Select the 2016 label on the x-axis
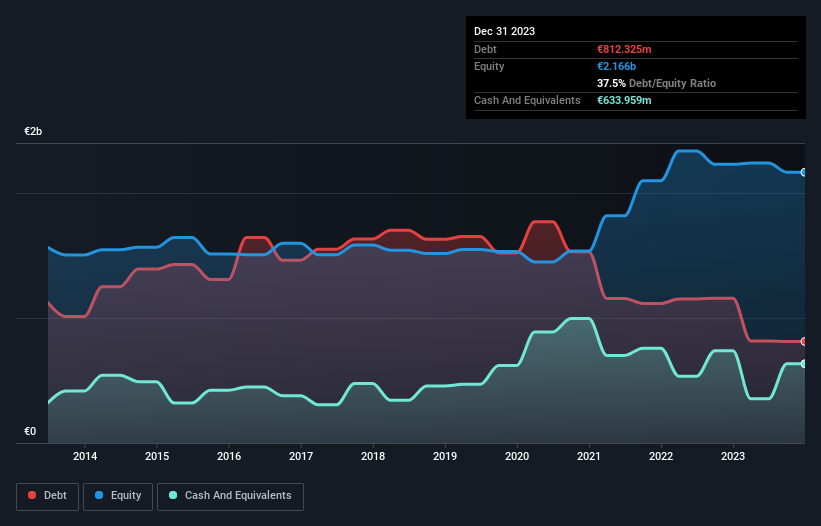The image size is (821, 526). pos(229,456)
